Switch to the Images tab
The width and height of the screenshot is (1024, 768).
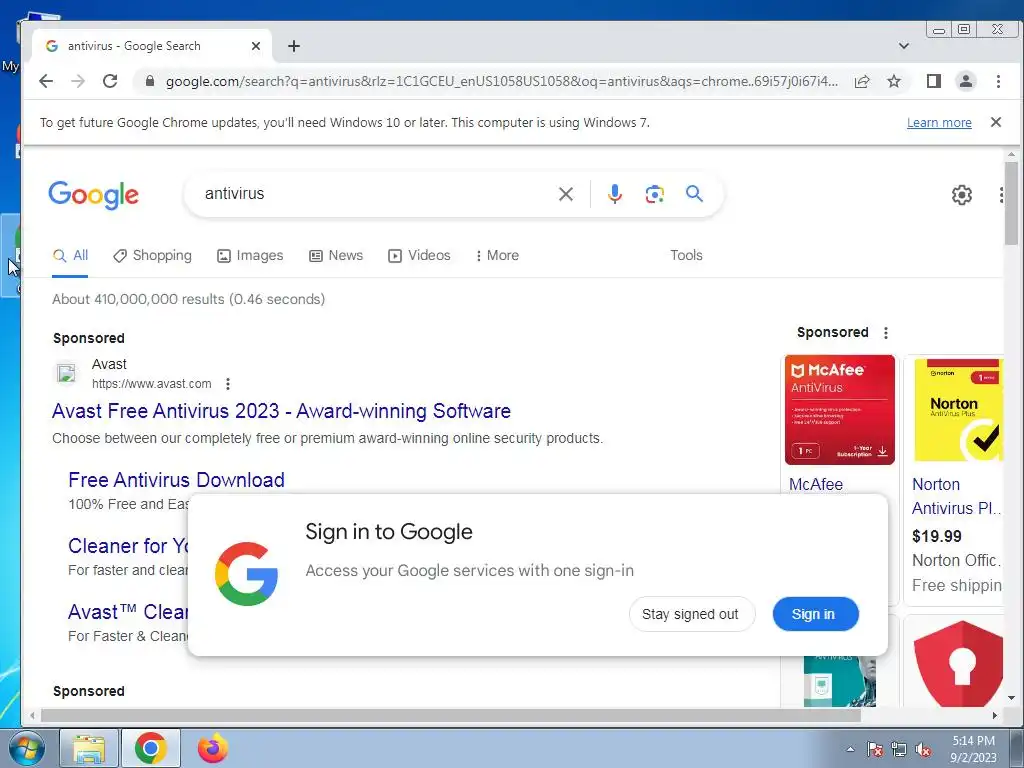(x=250, y=255)
